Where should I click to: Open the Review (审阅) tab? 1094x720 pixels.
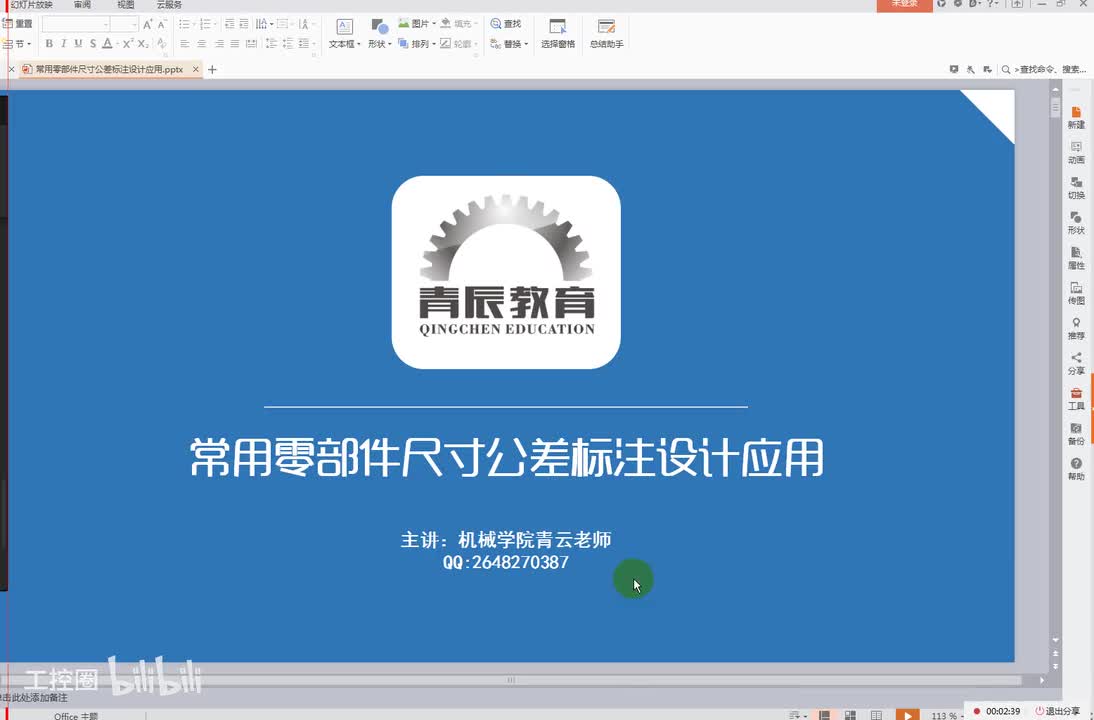[82, 5]
